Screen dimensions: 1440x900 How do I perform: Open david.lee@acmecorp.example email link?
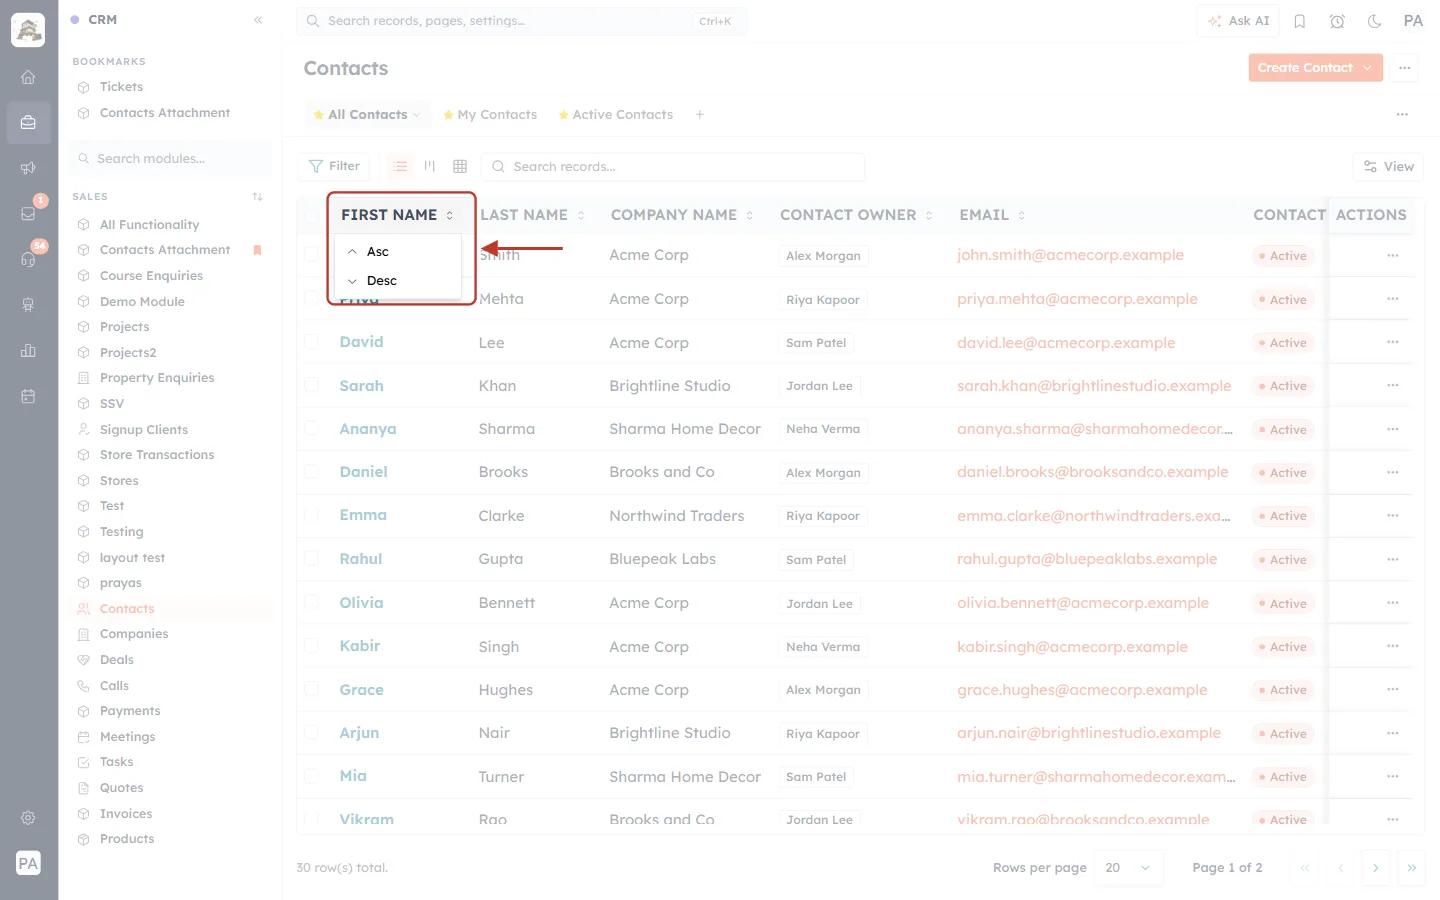point(1066,343)
